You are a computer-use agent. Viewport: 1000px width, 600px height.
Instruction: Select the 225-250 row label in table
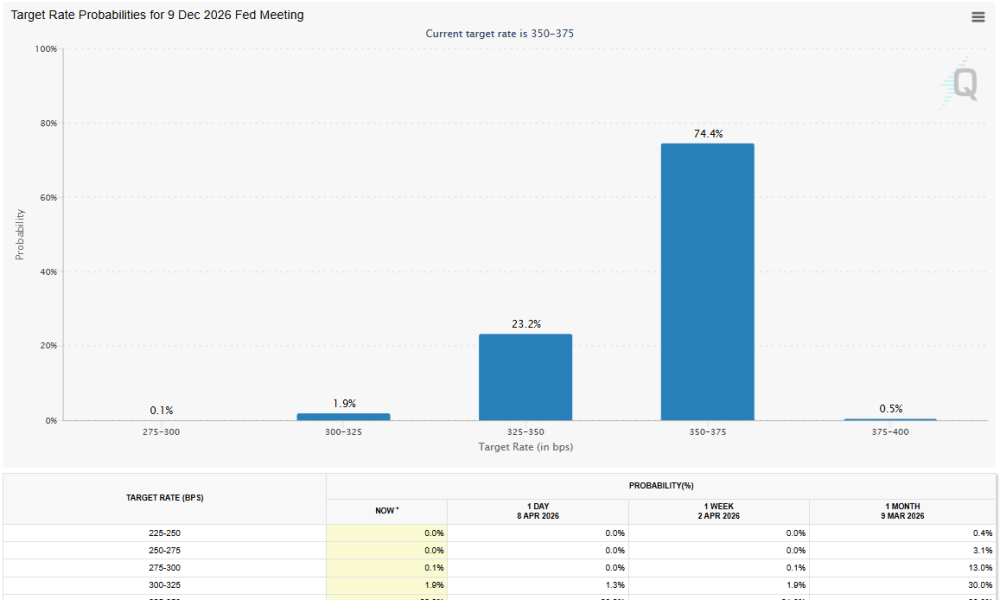coord(165,533)
